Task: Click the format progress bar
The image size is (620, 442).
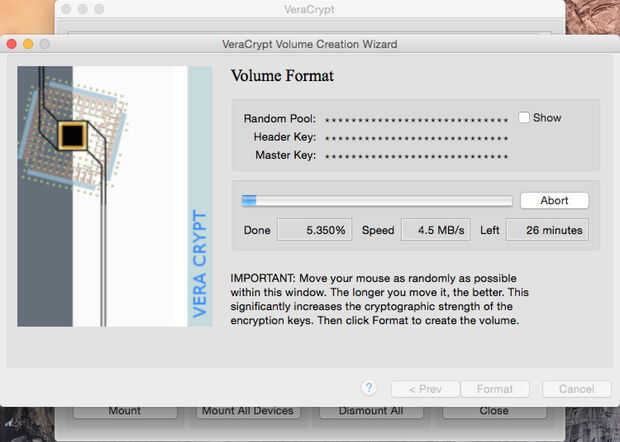Action: (x=377, y=201)
